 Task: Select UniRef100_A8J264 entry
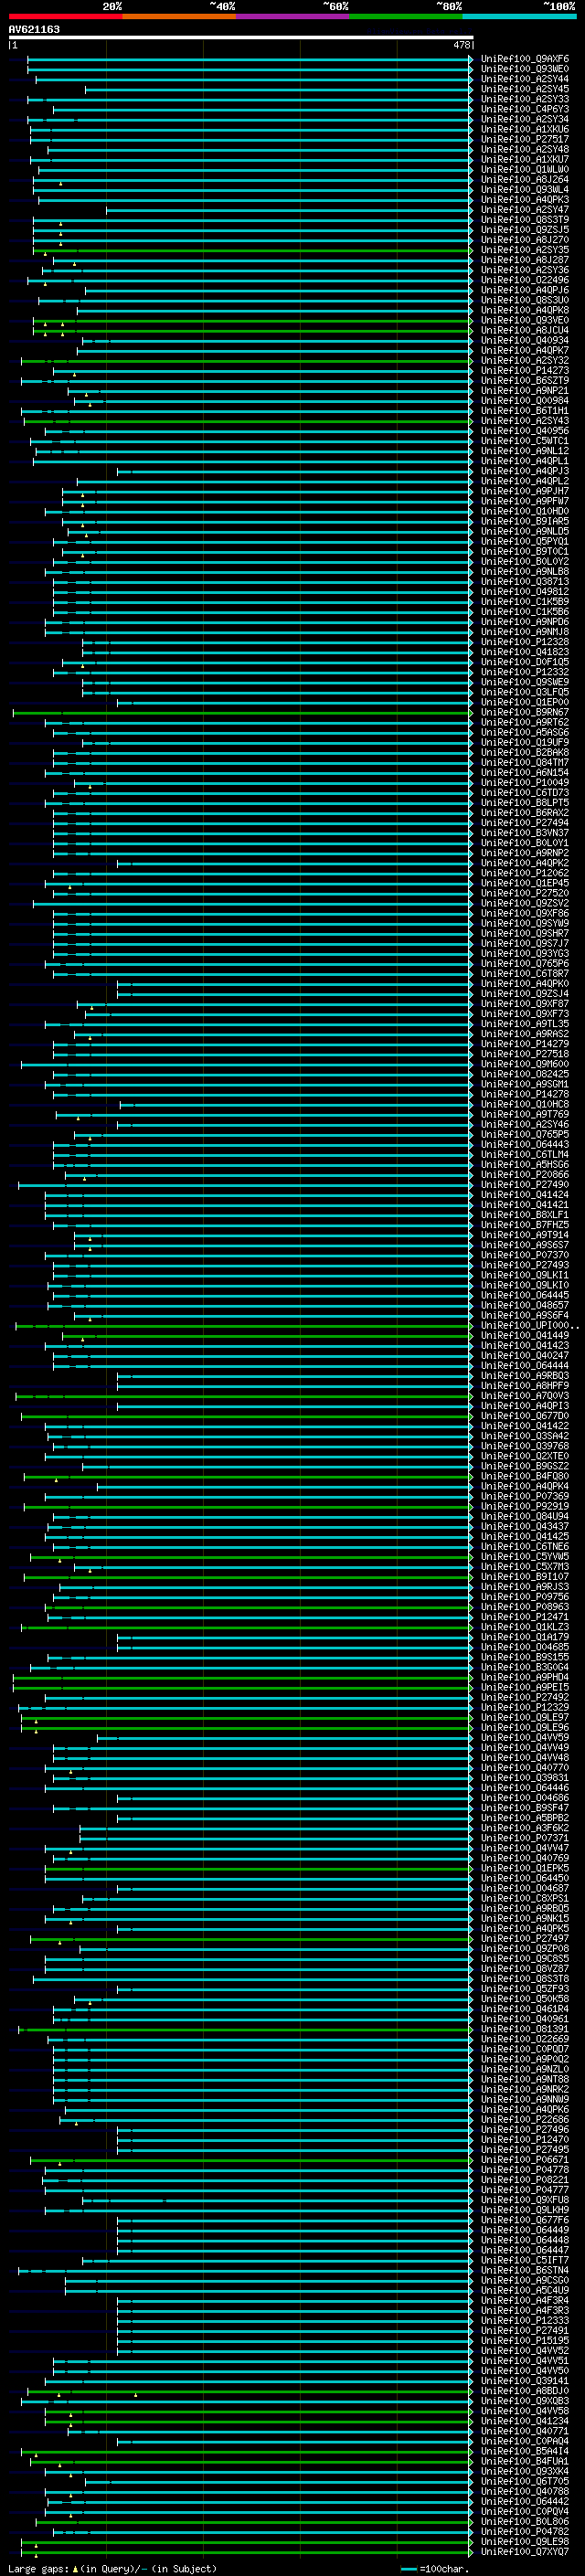coord(525,179)
